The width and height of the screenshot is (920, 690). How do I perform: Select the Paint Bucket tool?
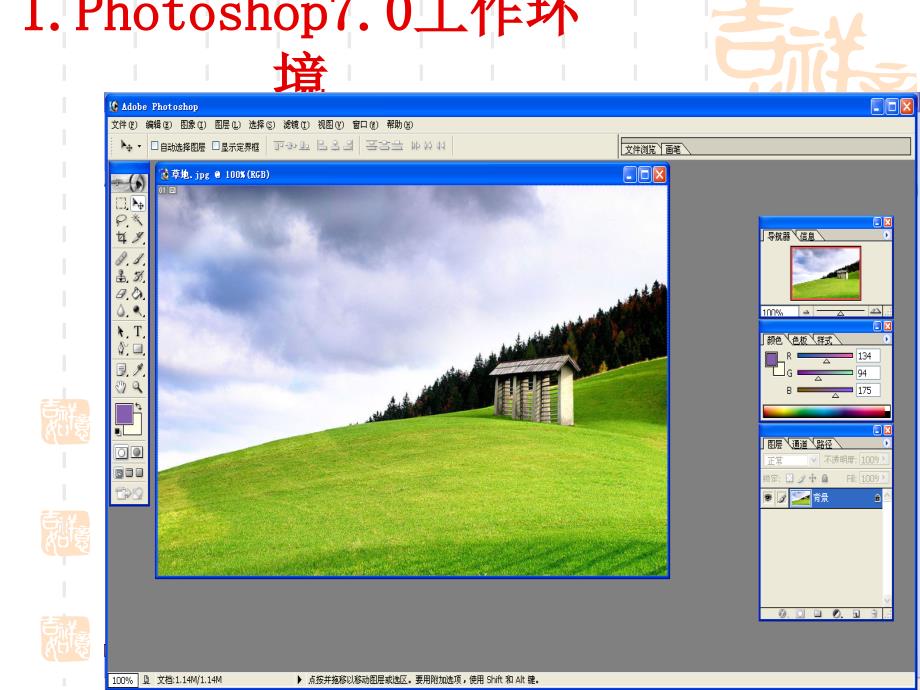138,293
